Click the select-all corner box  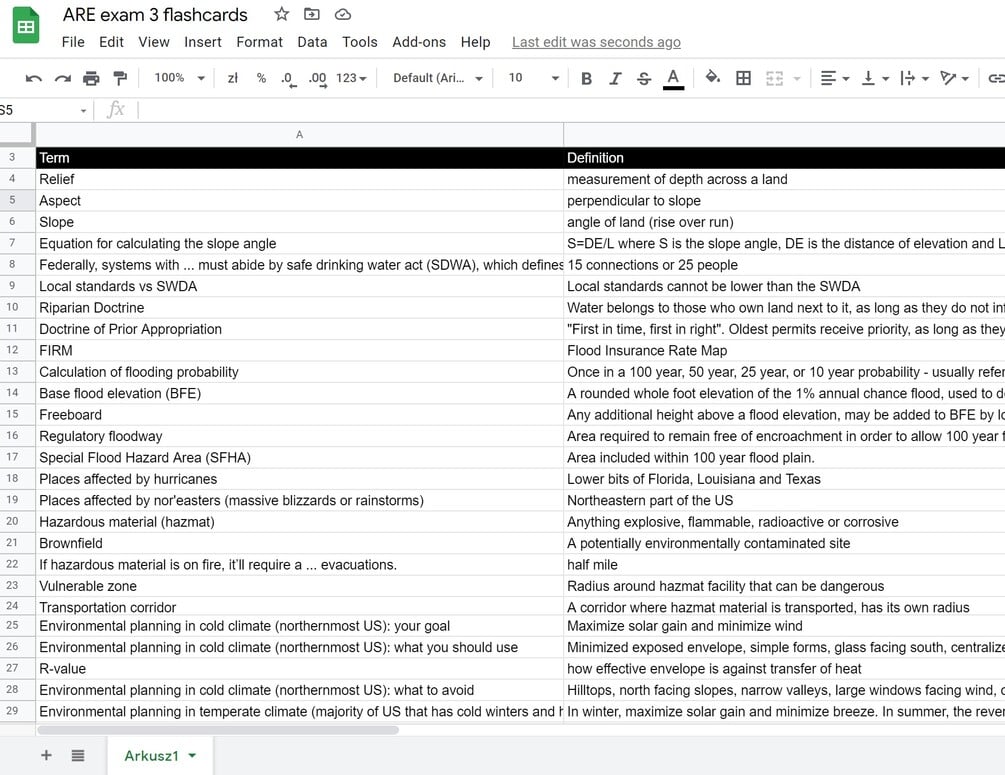coord(17,135)
